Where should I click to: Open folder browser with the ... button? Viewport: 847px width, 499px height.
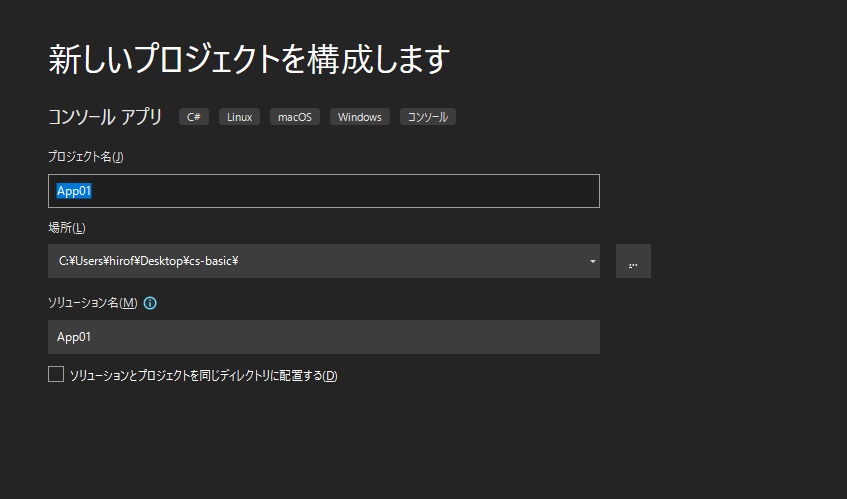(x=633, y=262)
